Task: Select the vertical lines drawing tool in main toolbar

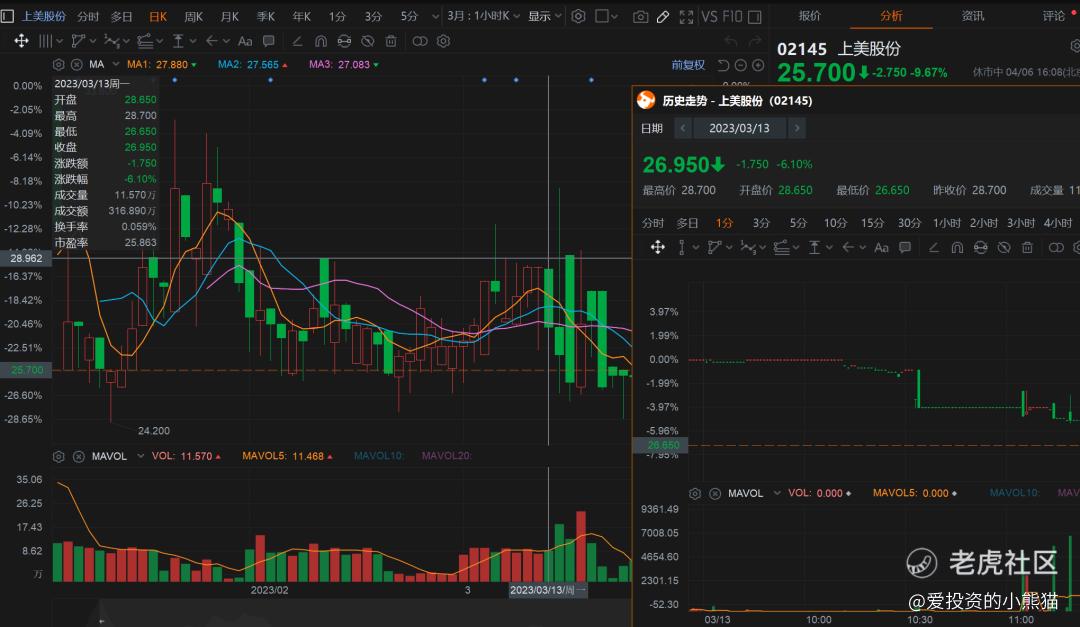Action: [45, 41]
